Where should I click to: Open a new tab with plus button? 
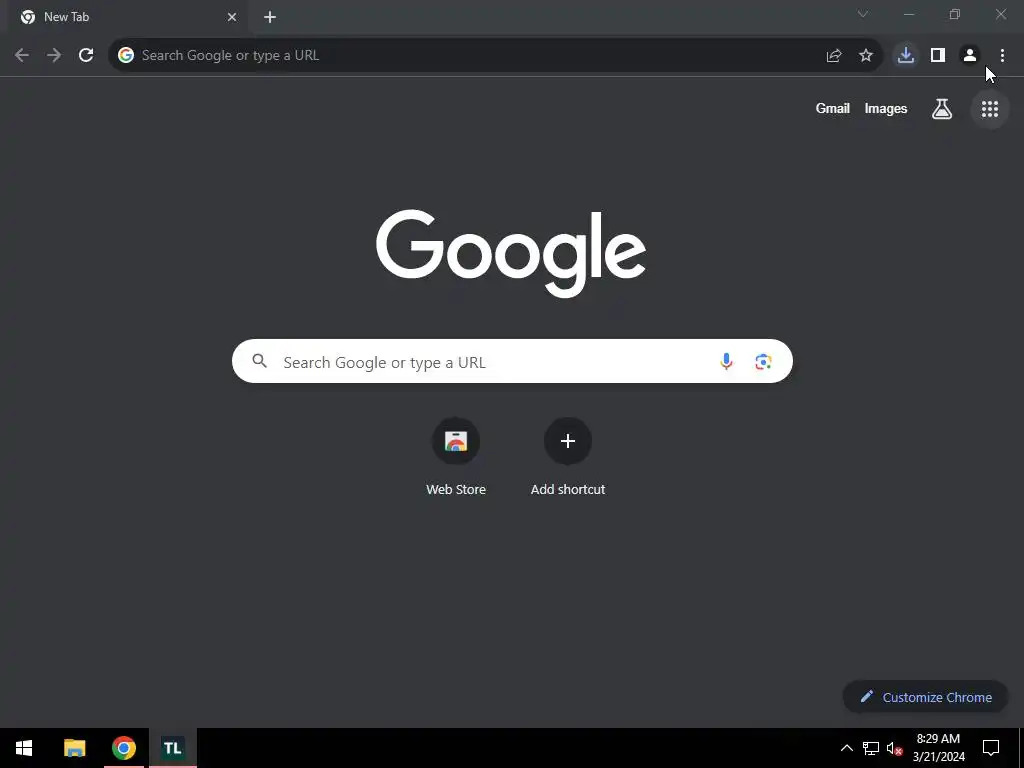point(270,17)
